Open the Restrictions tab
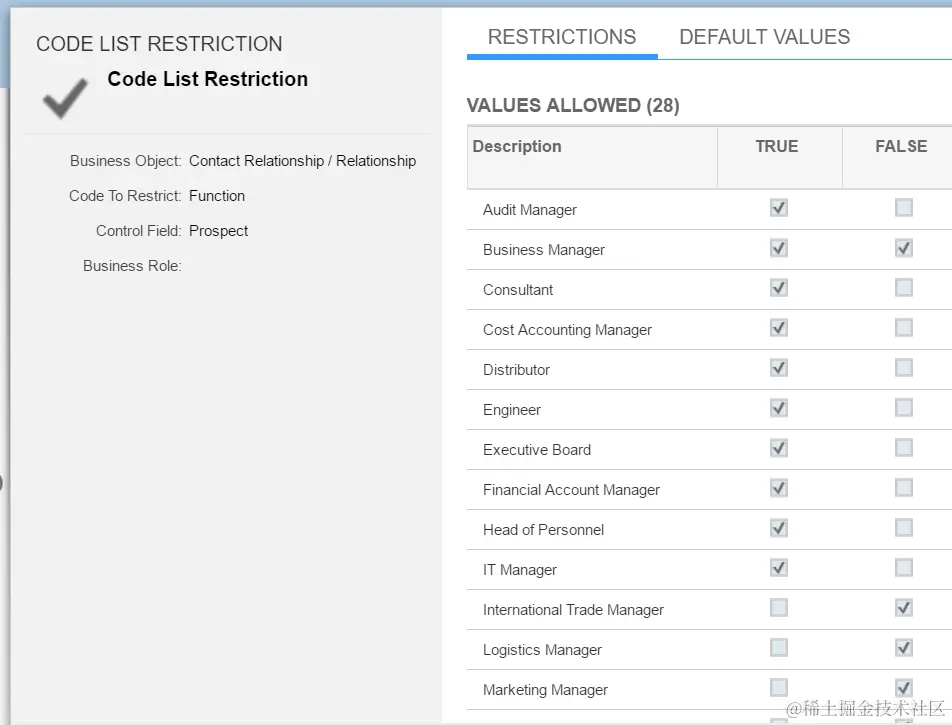 pos(562,37)
